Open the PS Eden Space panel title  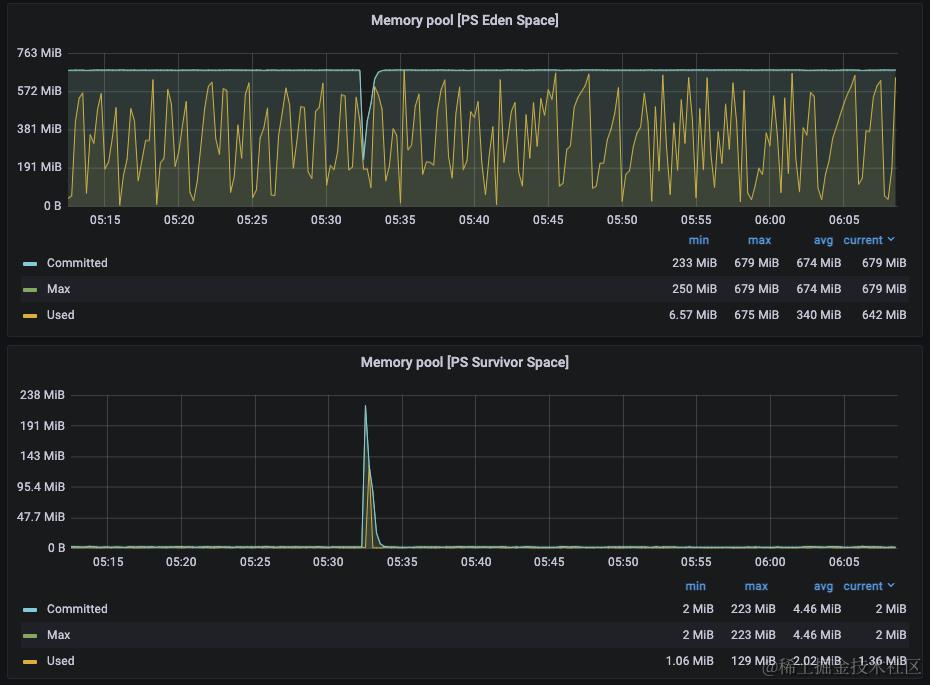tap(464, 20)
